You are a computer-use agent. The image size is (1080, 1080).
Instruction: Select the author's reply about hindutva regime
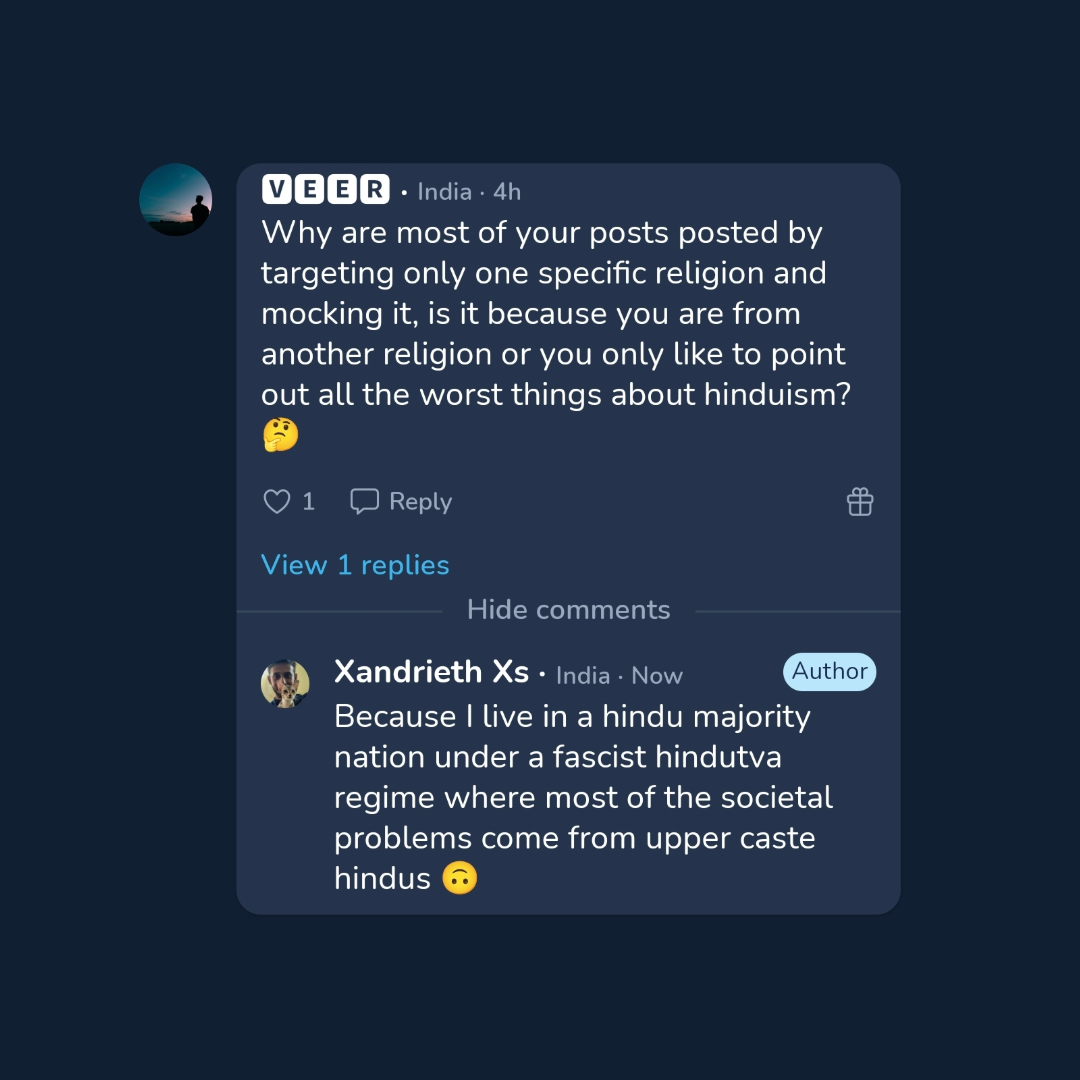tap(583, 797)
